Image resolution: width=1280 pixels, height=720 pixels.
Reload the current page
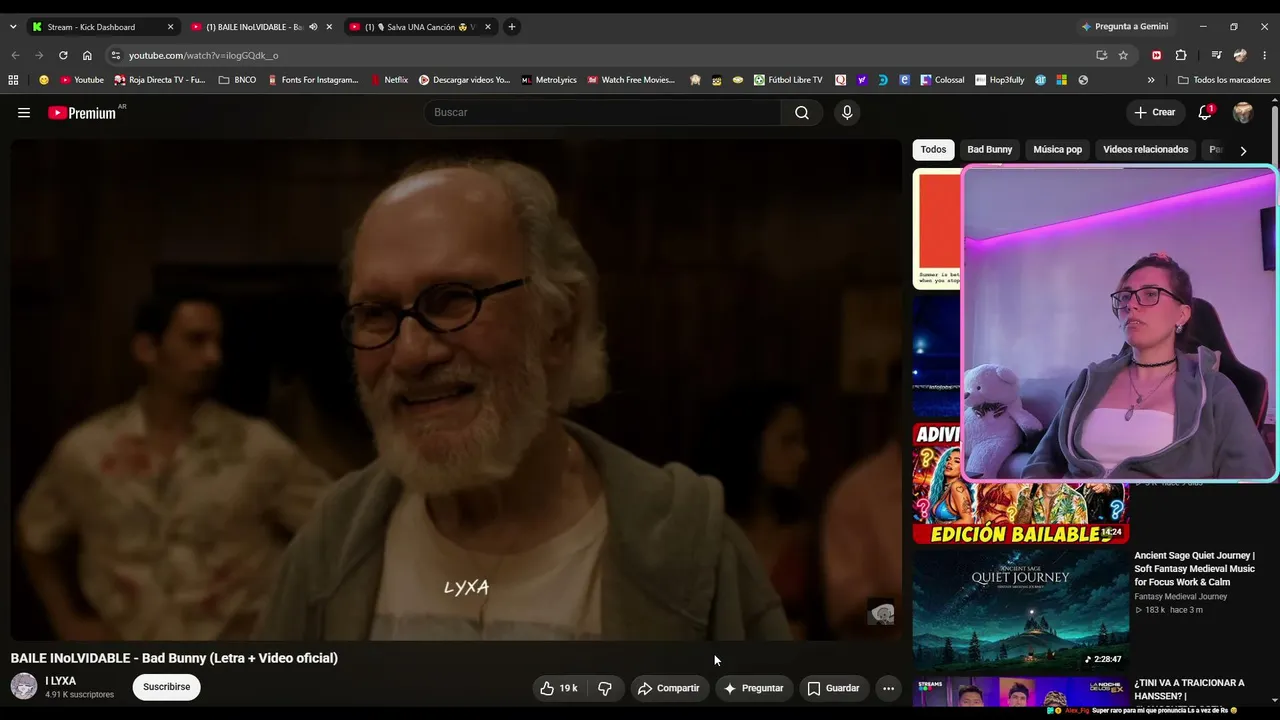tap(63, 55)
